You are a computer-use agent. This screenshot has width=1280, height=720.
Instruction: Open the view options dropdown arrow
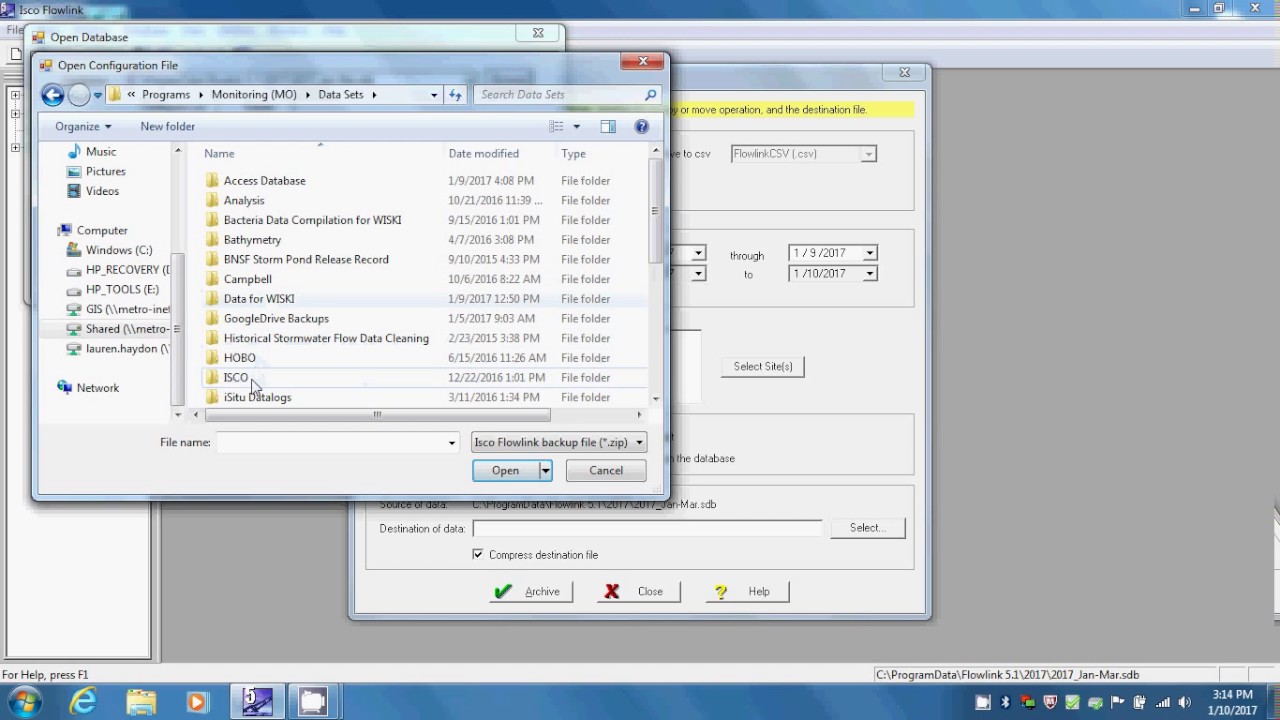[x=576, y=127]
